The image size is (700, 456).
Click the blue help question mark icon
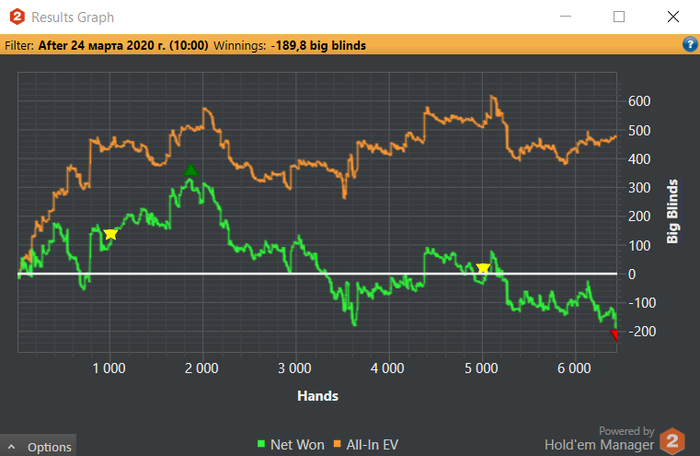pyautogui.click(x=690, y=44)
